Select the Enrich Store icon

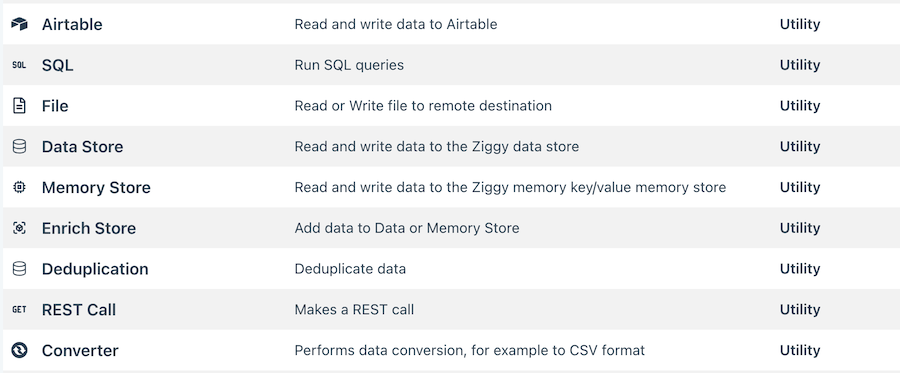(x=20, y=228)
